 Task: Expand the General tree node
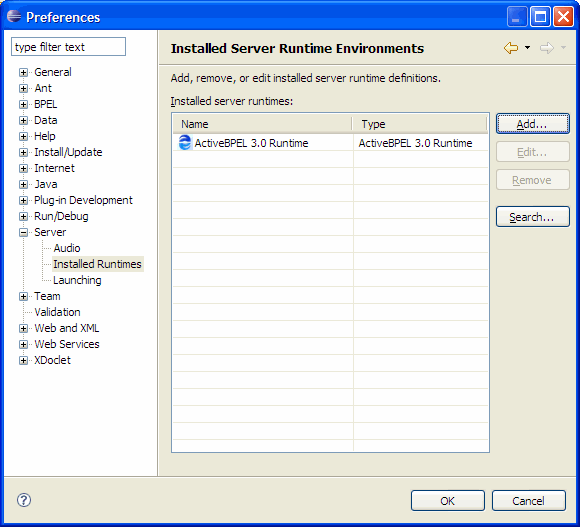click(x=23, y=72)
